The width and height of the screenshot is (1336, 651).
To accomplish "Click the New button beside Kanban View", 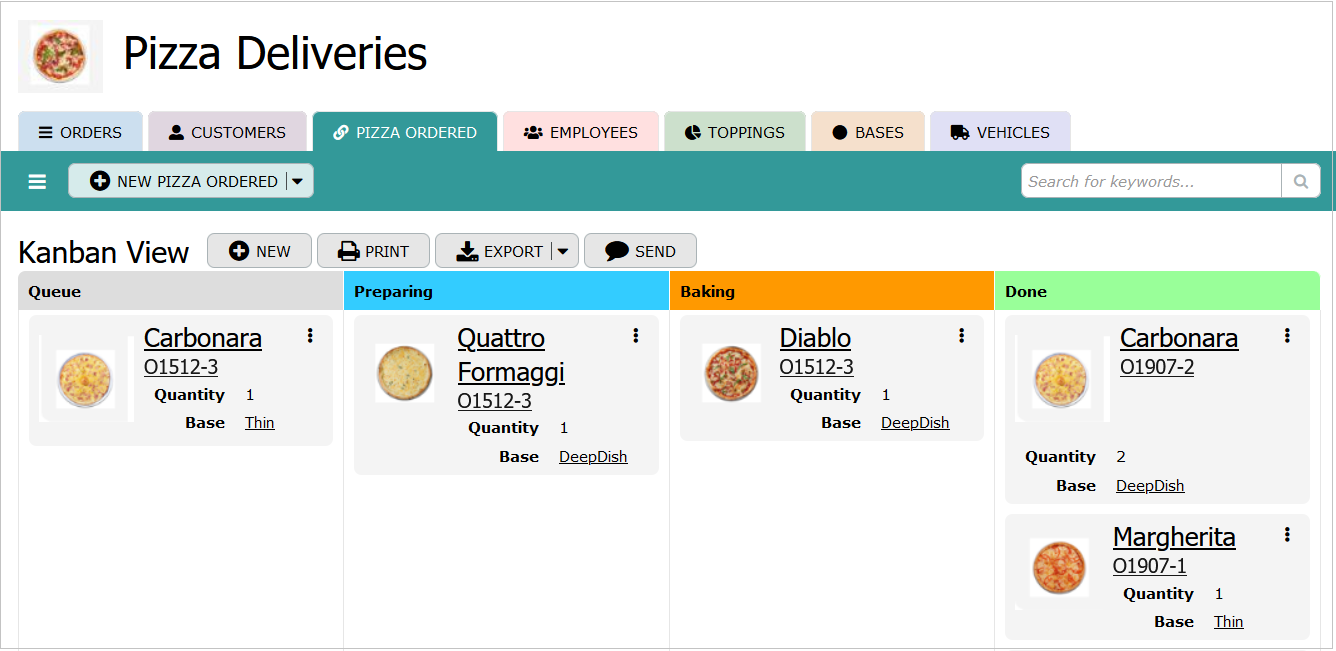I will point(260,251).
